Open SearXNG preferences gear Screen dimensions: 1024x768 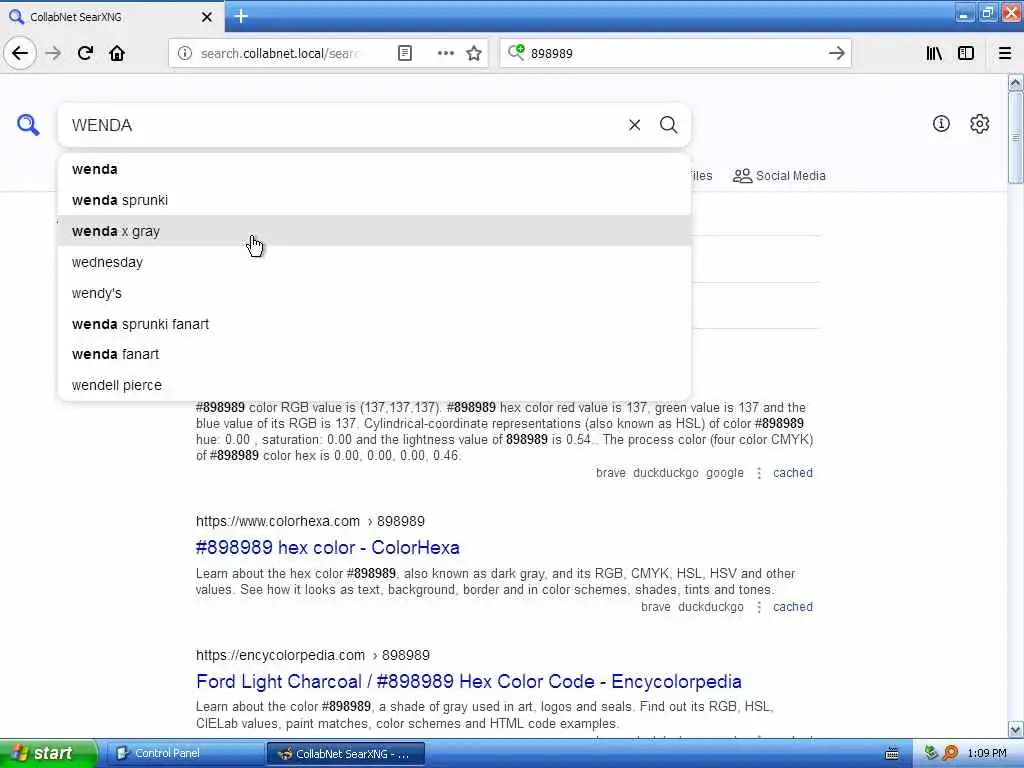click(980, 123)
